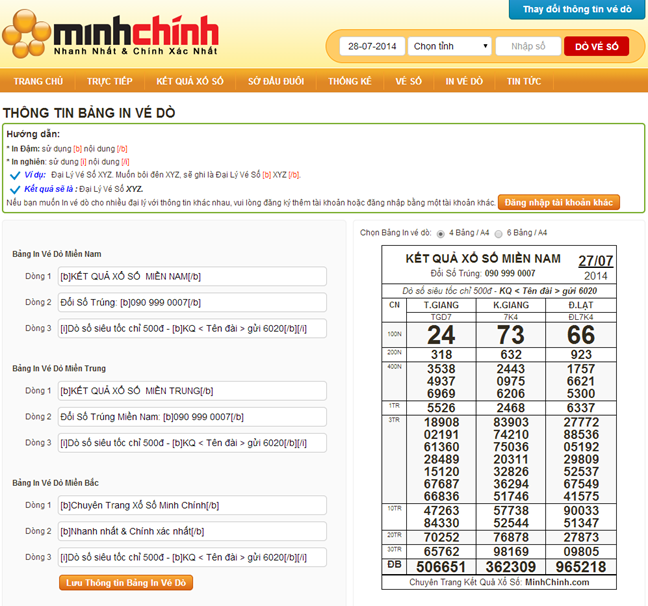Select the 4 Bảng / A4 radio option
The image size is (648, 606).
click(441, 234)
